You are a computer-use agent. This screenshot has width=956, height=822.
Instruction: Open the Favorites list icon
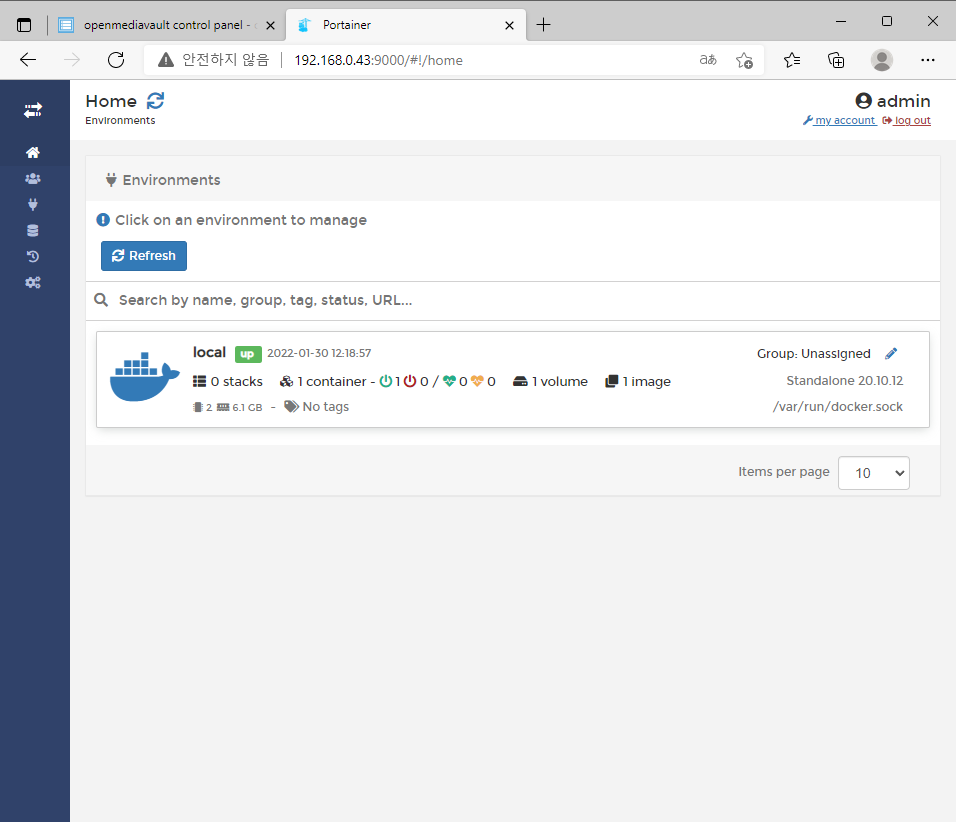click(x=791, y=60)
